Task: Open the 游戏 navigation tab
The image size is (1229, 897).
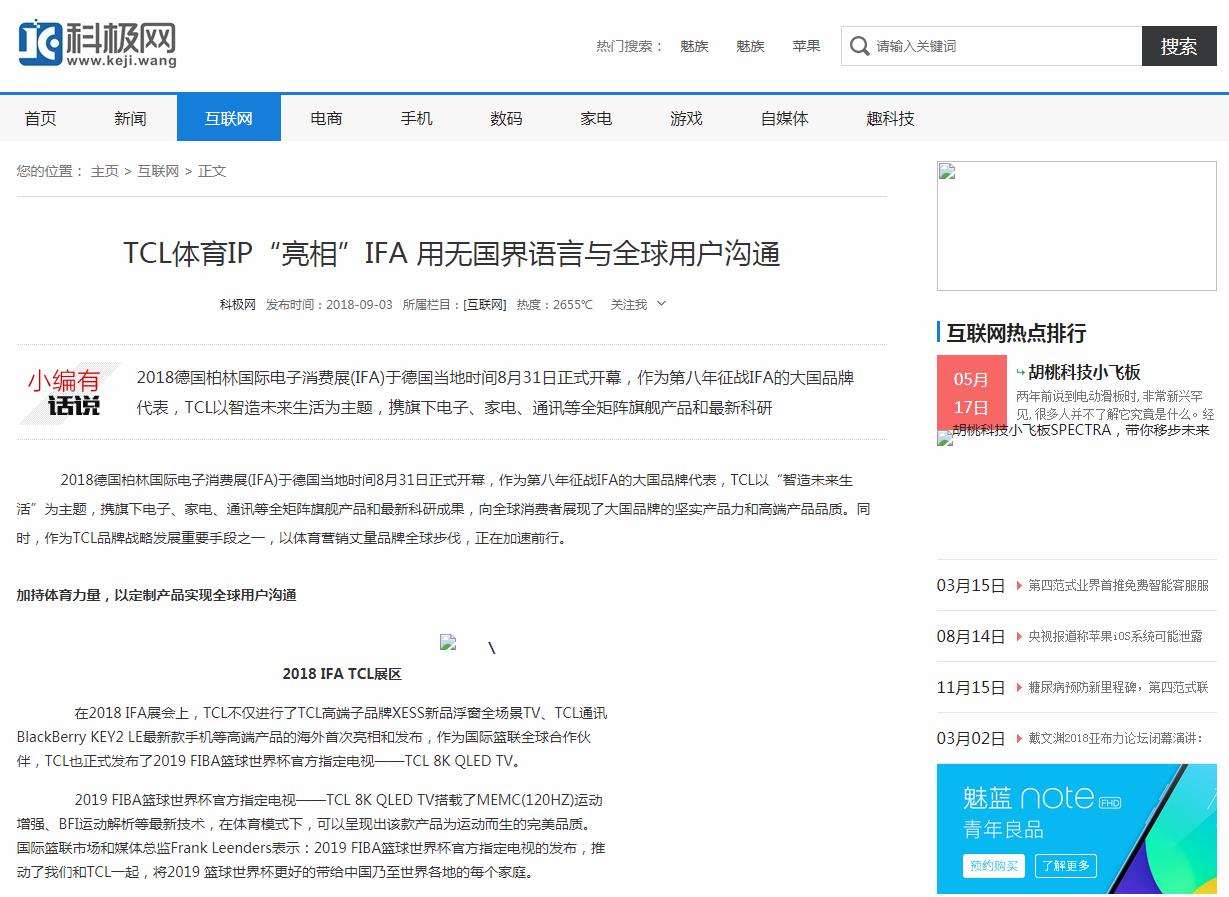Action: pos(687,118)
